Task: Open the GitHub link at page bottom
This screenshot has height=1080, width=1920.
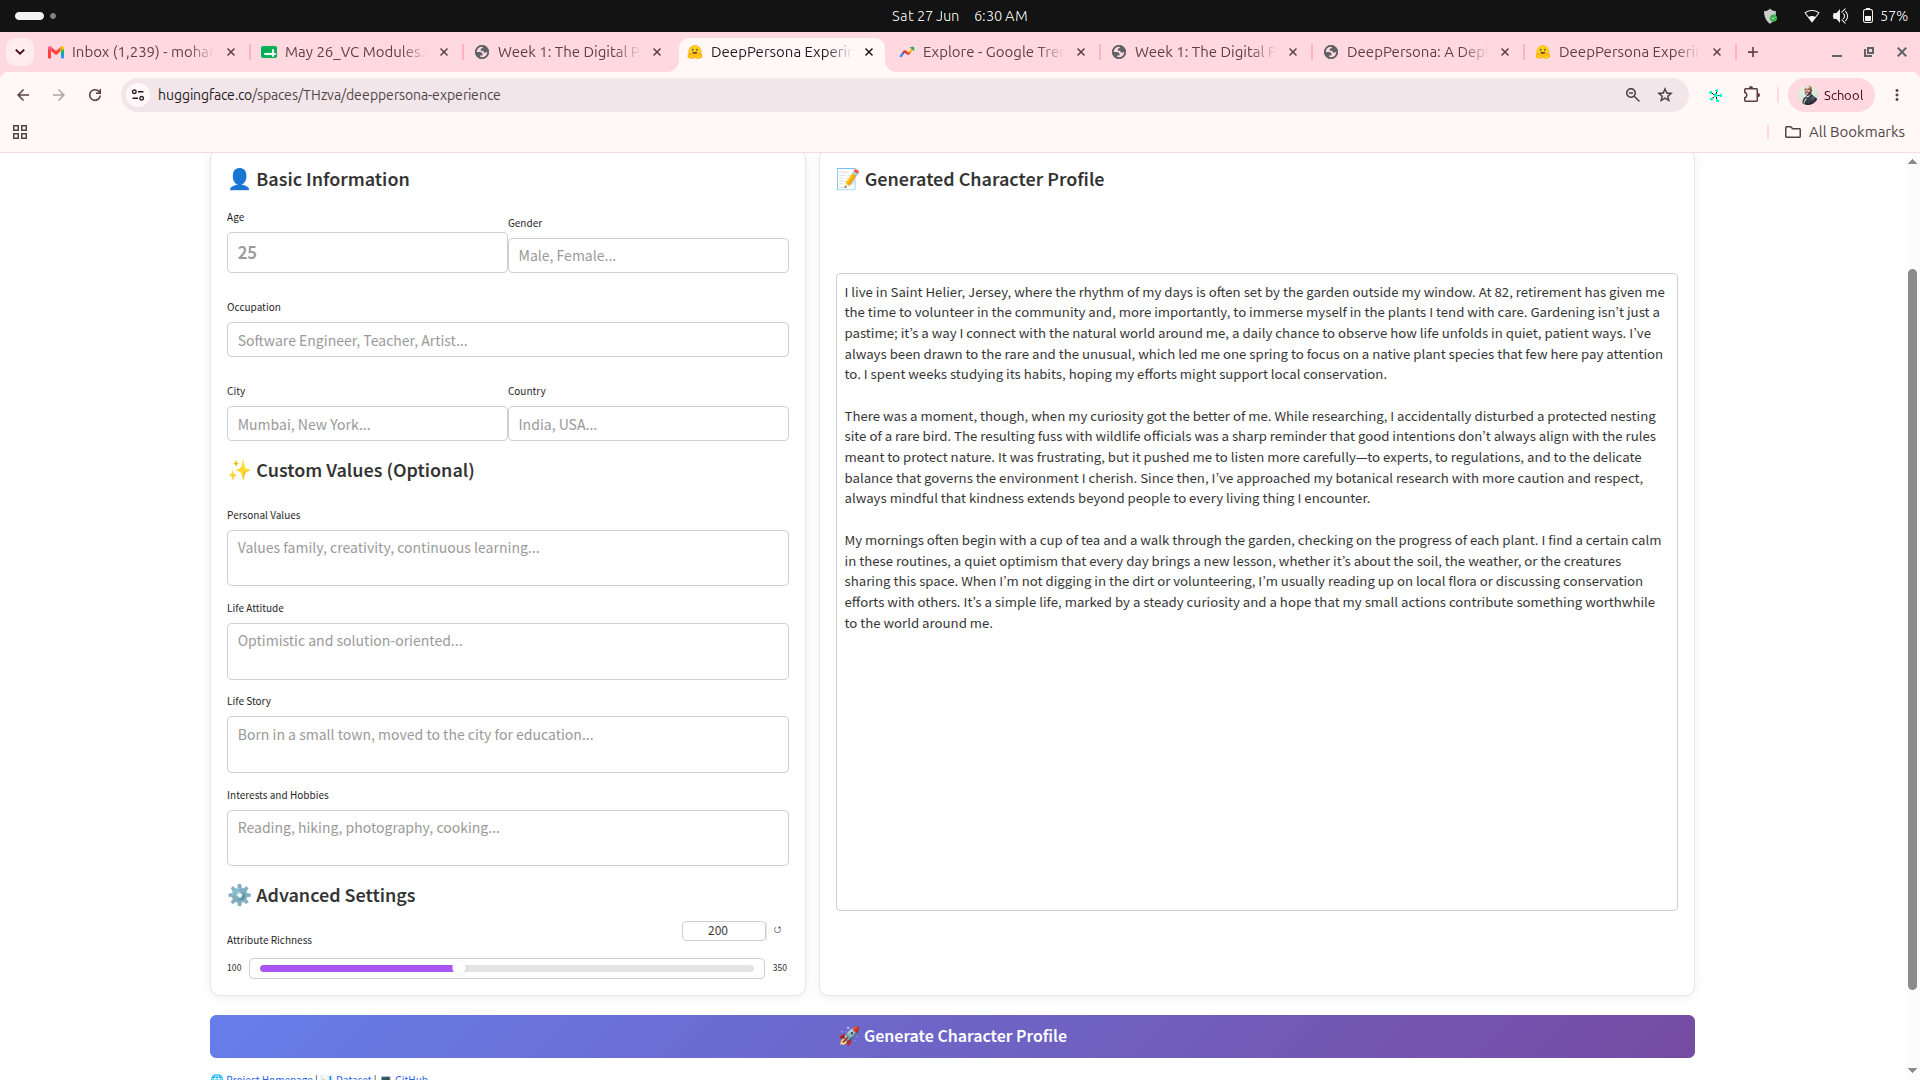Action: [411, 1077]
